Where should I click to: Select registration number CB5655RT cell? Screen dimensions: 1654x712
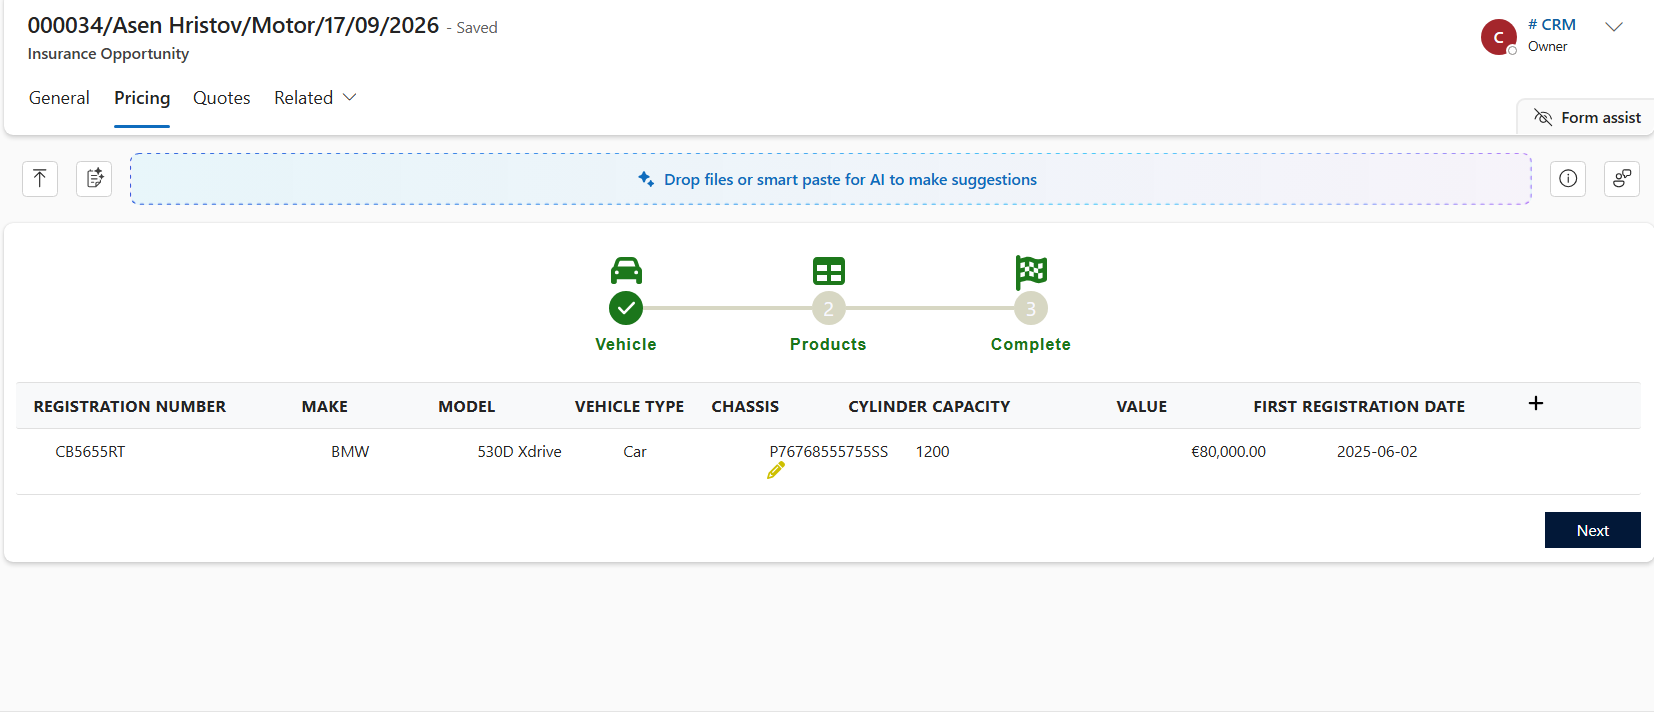click(90, 452)
